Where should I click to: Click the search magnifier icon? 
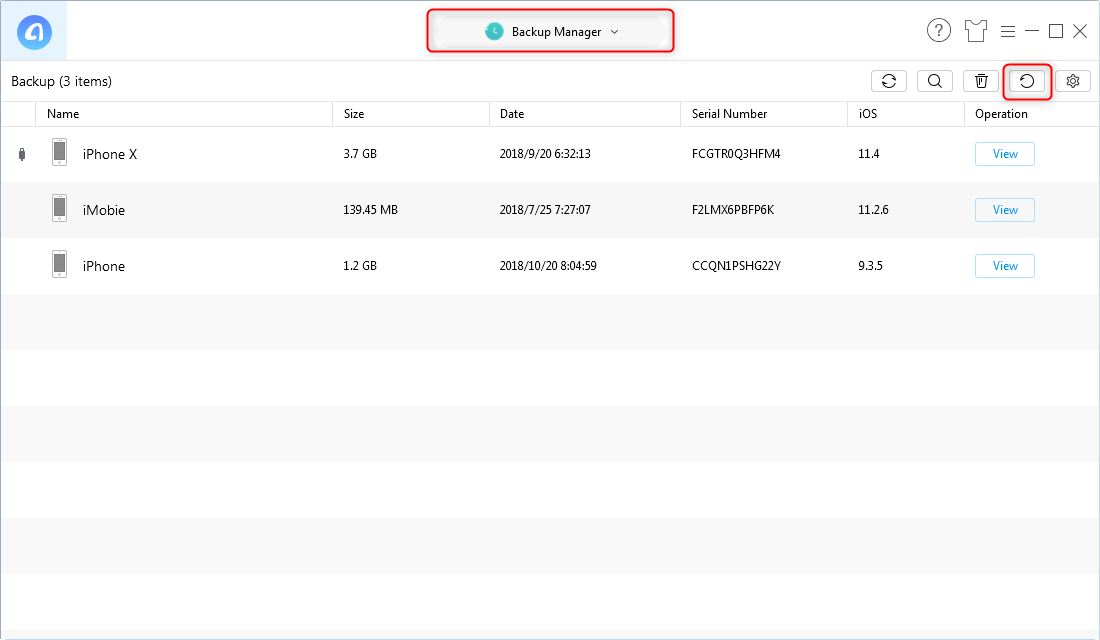click(935, 81)
